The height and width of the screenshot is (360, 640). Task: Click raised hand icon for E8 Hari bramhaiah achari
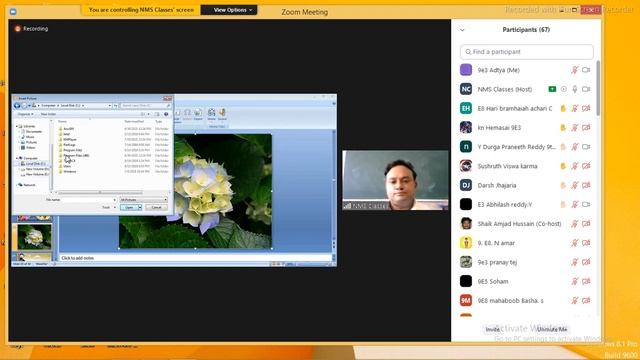[563, 109]
